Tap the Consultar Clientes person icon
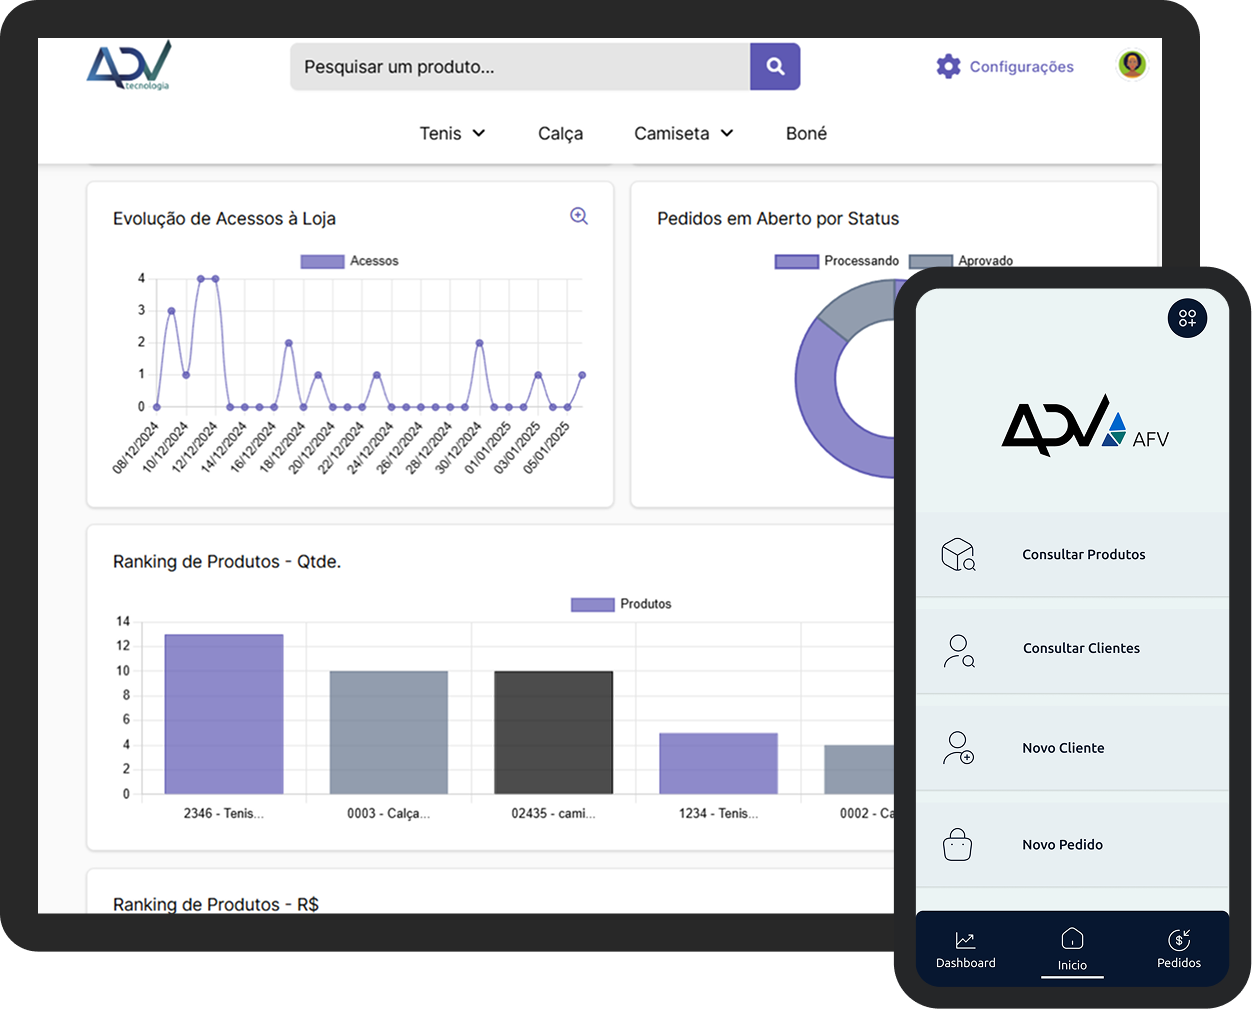This screenshot has height=1009, width=1252. click(958, 650)
